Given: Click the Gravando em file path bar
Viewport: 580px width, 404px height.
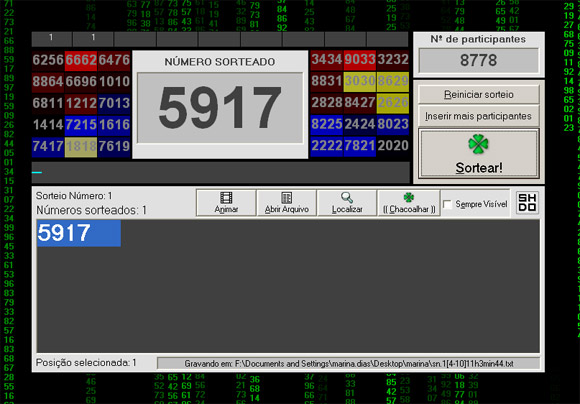Looking at the screenshot, I should 348,364.
